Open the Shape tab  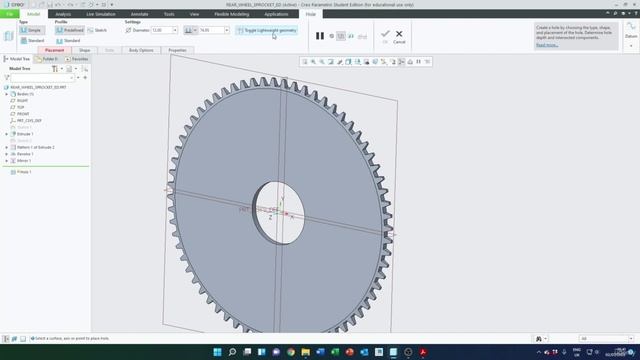[84, 50]
